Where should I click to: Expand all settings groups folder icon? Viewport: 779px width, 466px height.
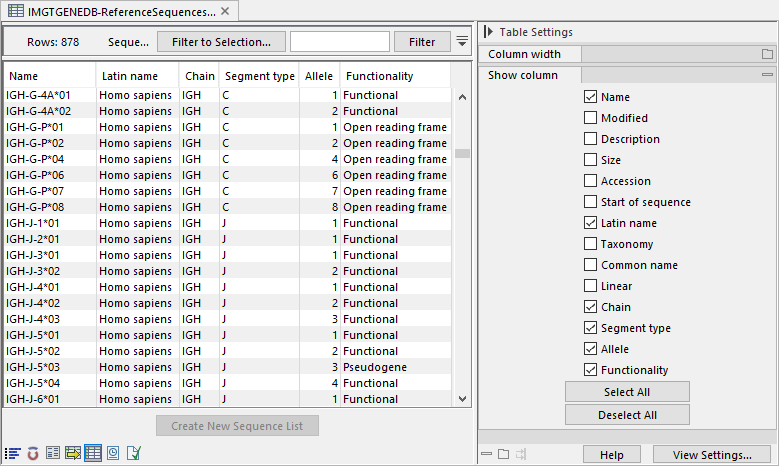point(504,454)
